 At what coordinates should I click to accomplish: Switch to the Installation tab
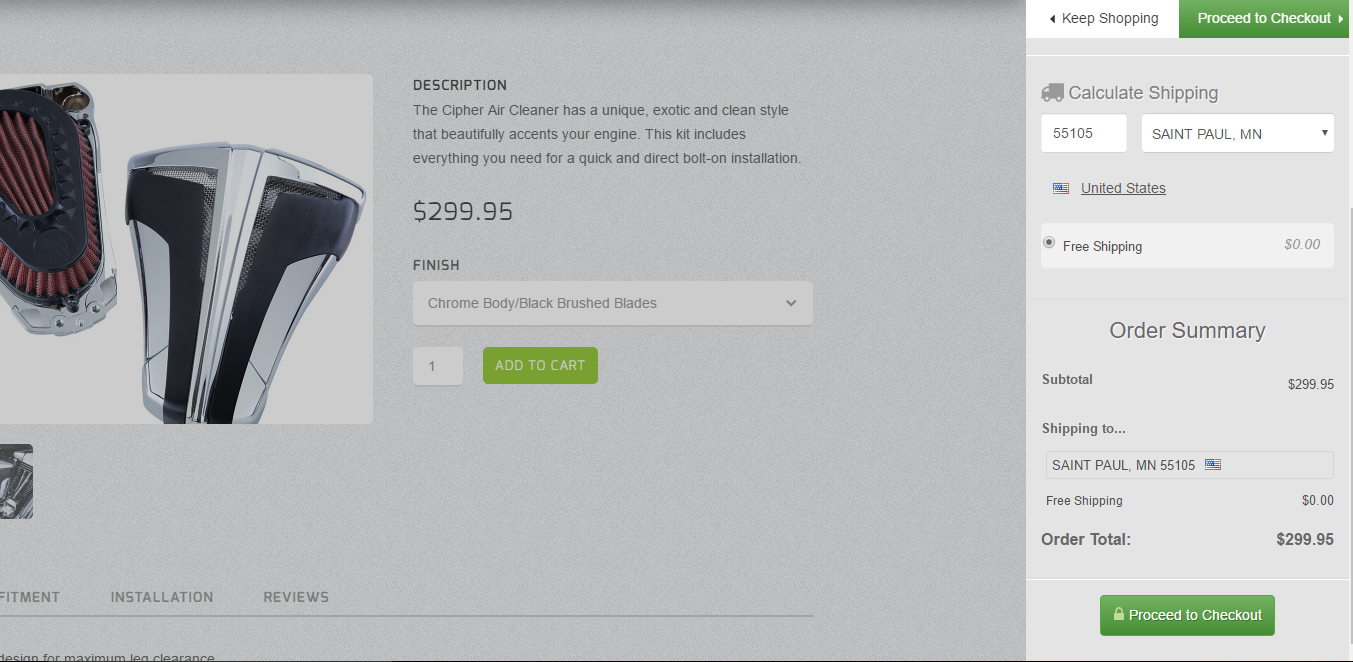point(162,597)
